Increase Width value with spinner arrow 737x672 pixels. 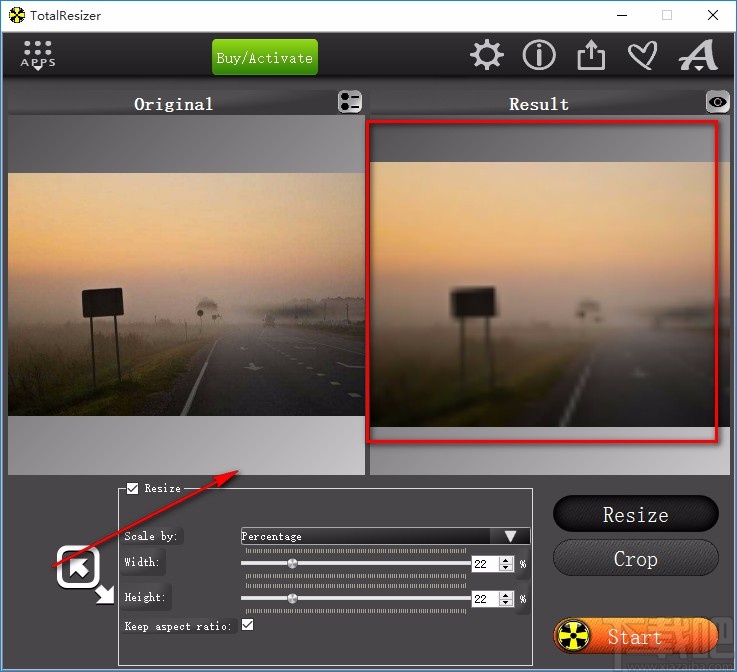[x=505, y=560]
